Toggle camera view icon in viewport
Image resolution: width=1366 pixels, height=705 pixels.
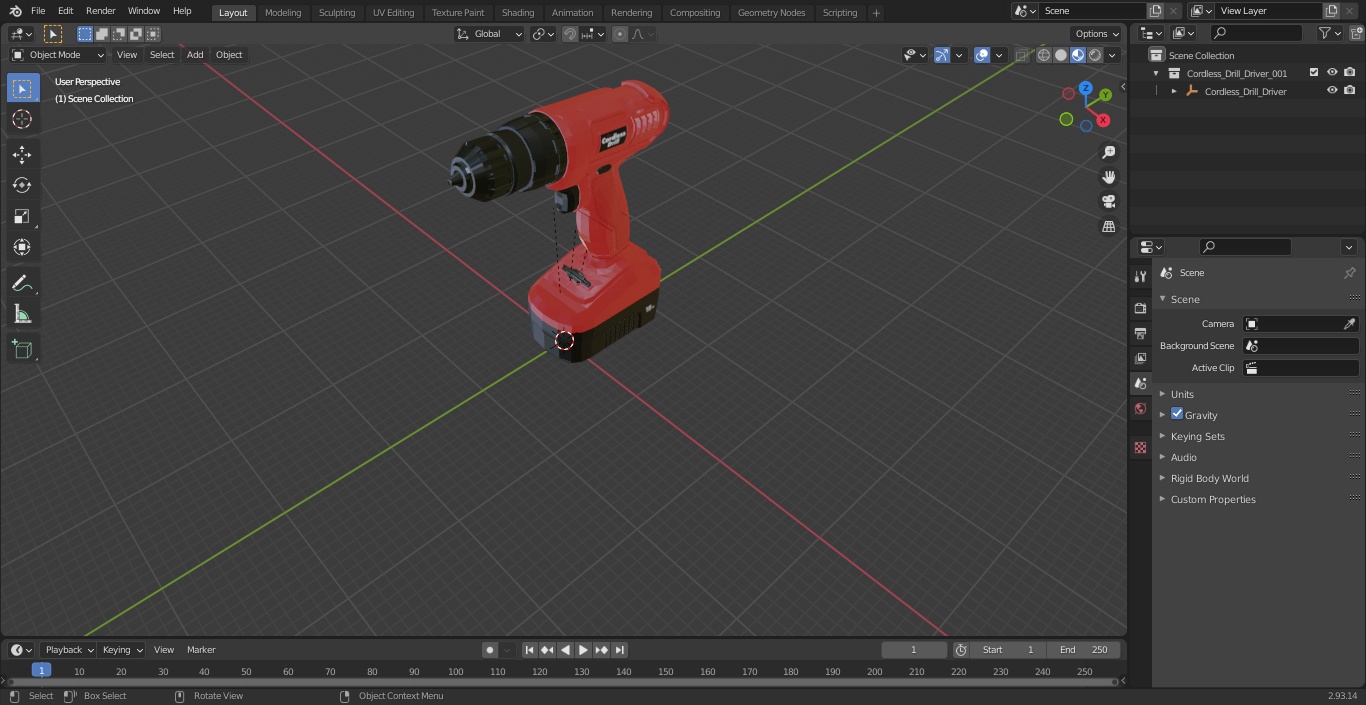point(1108,202)
